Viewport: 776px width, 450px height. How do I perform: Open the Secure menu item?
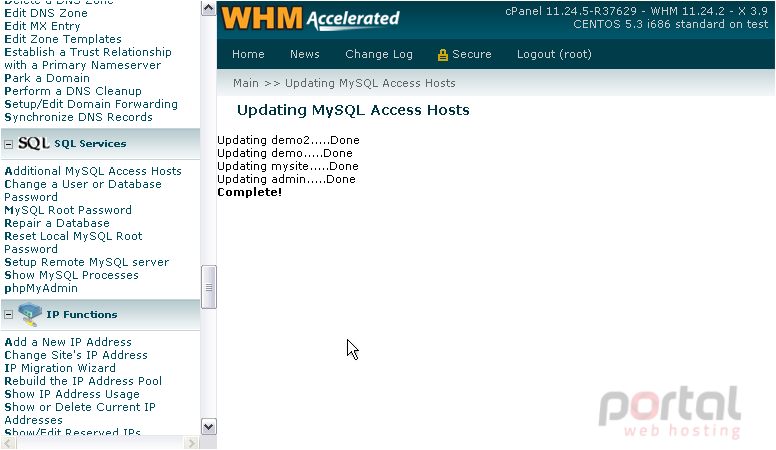pyautogui.click(x=472, y=54)
